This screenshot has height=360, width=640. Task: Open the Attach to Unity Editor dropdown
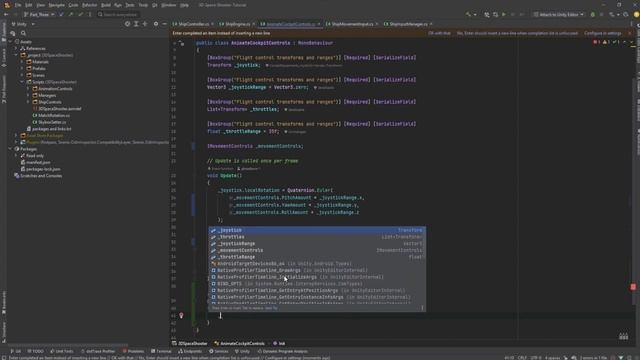click(x=558, y=14)
